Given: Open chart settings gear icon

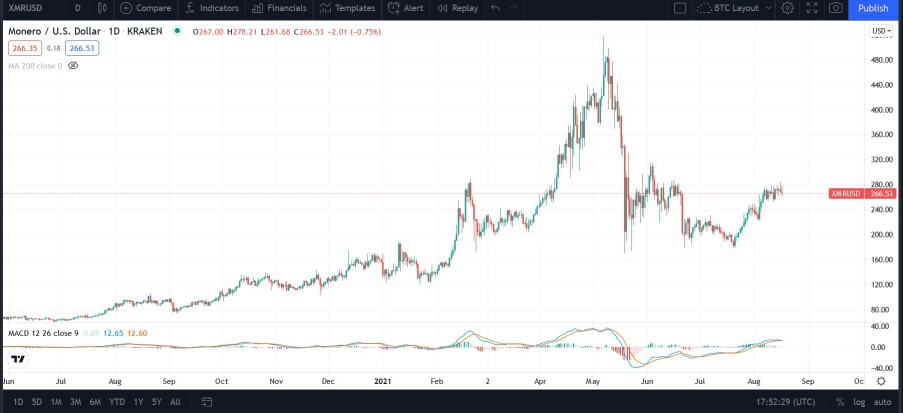Looking at the screenshot, I should pos(788,8).
